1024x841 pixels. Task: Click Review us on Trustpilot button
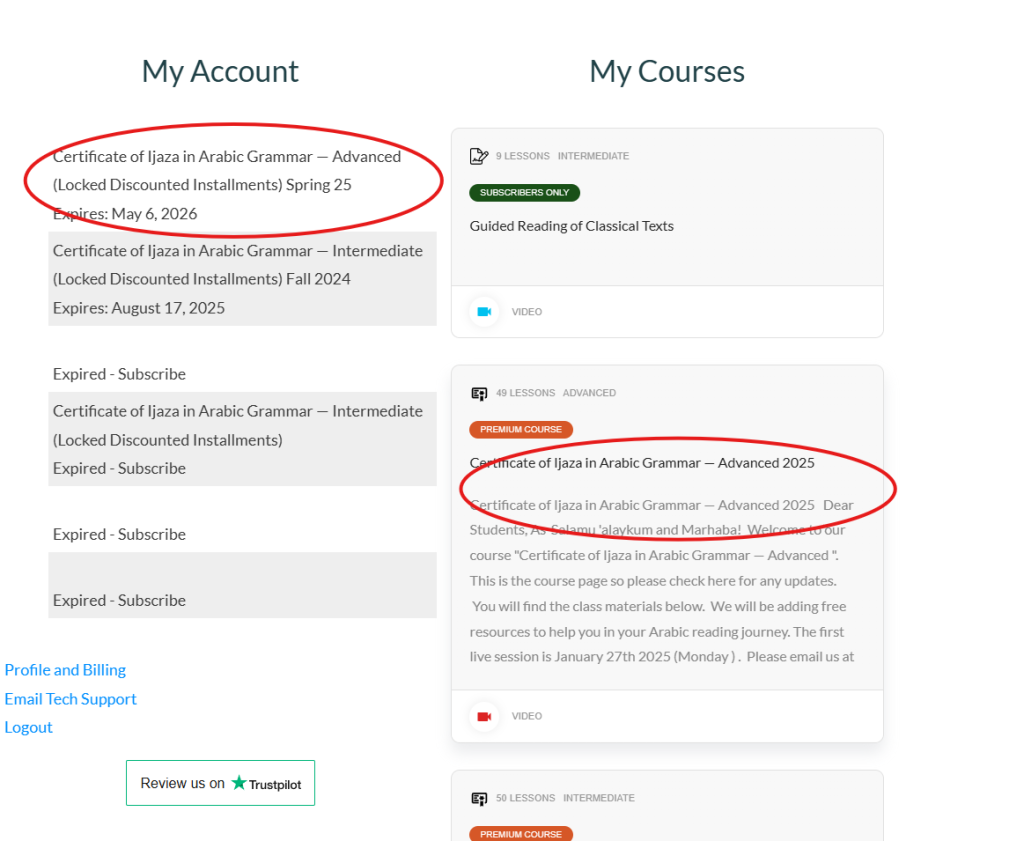click(x=220, y=783)
